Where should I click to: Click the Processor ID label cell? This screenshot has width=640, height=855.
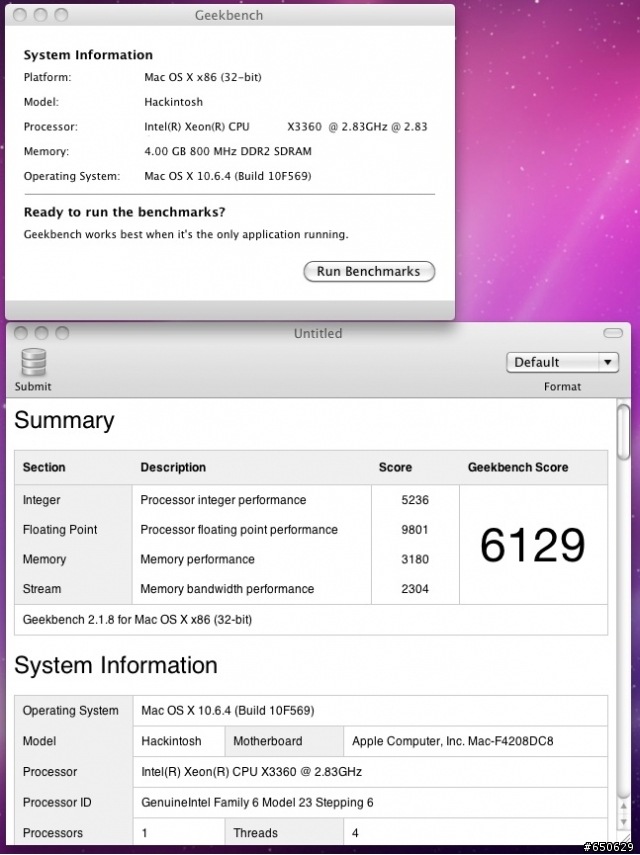[x=57, y=803]
